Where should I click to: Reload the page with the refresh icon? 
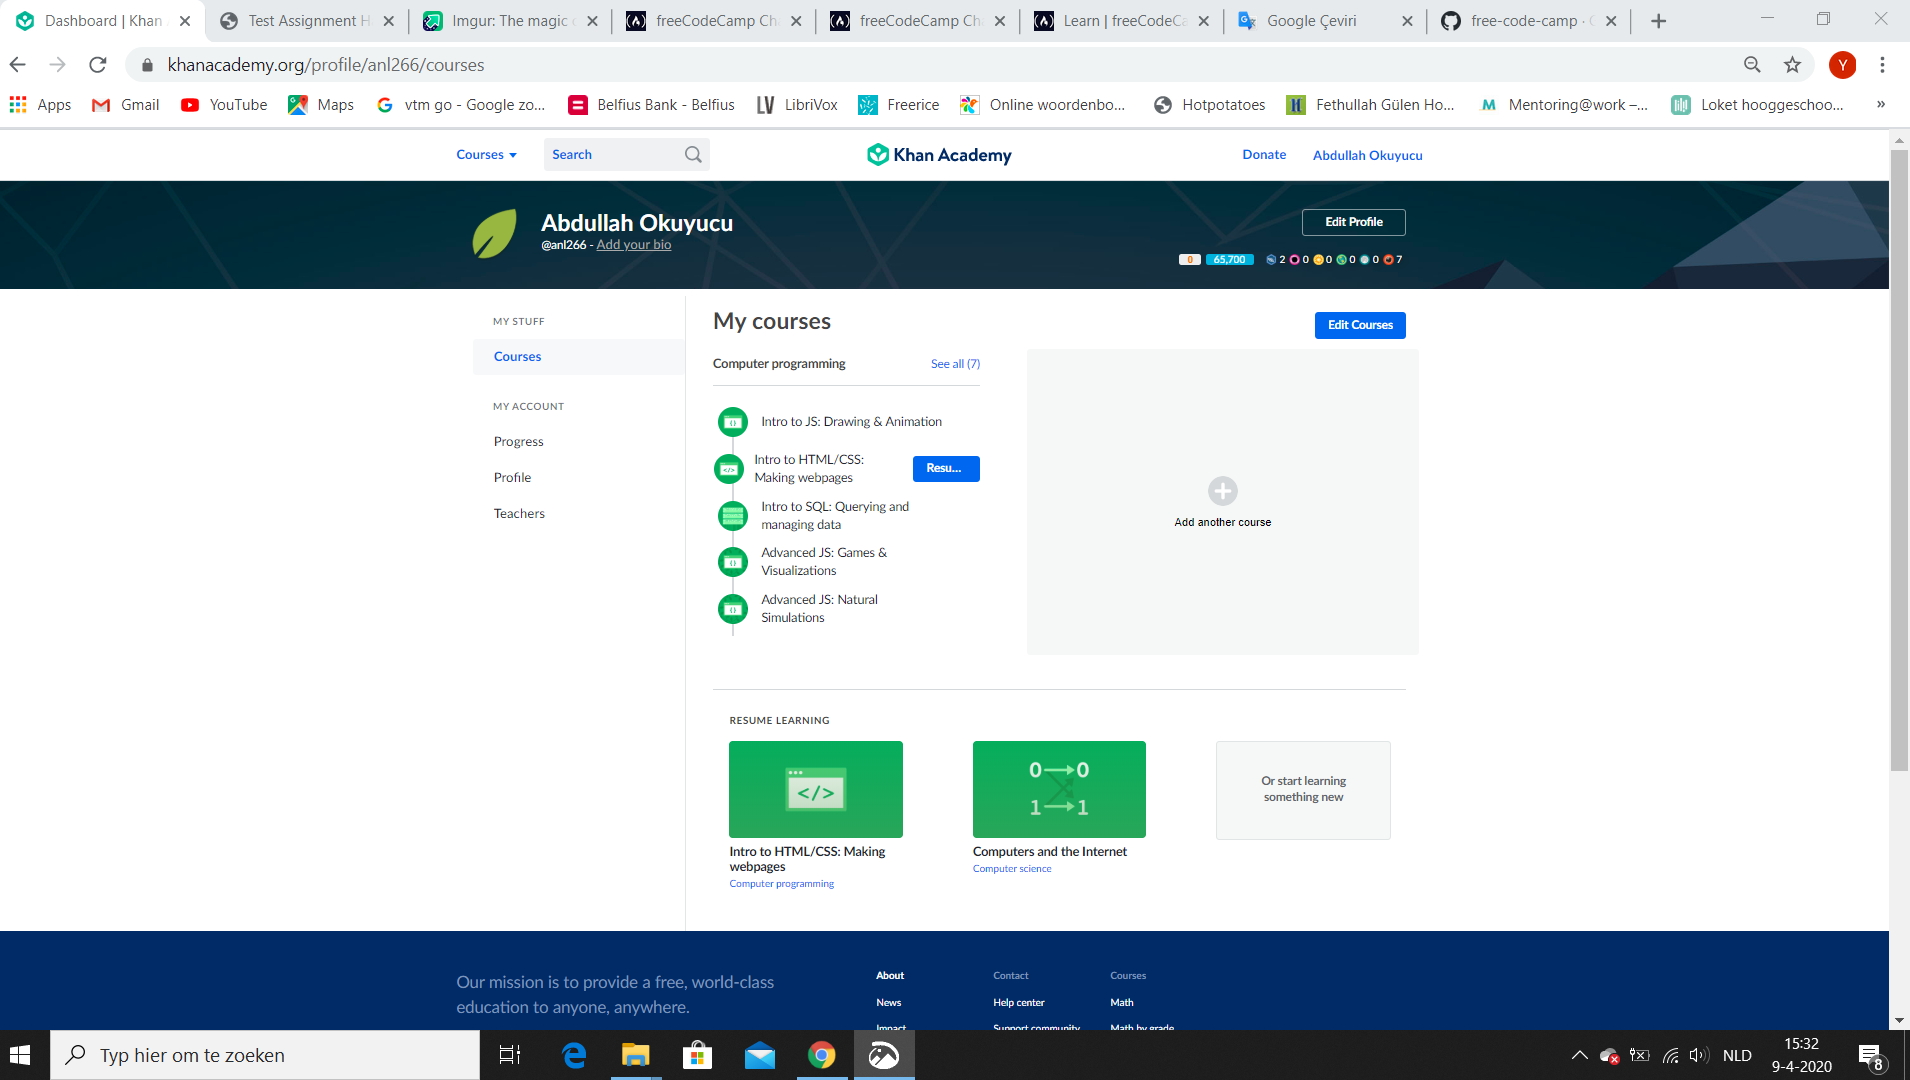tap(97, 65)
